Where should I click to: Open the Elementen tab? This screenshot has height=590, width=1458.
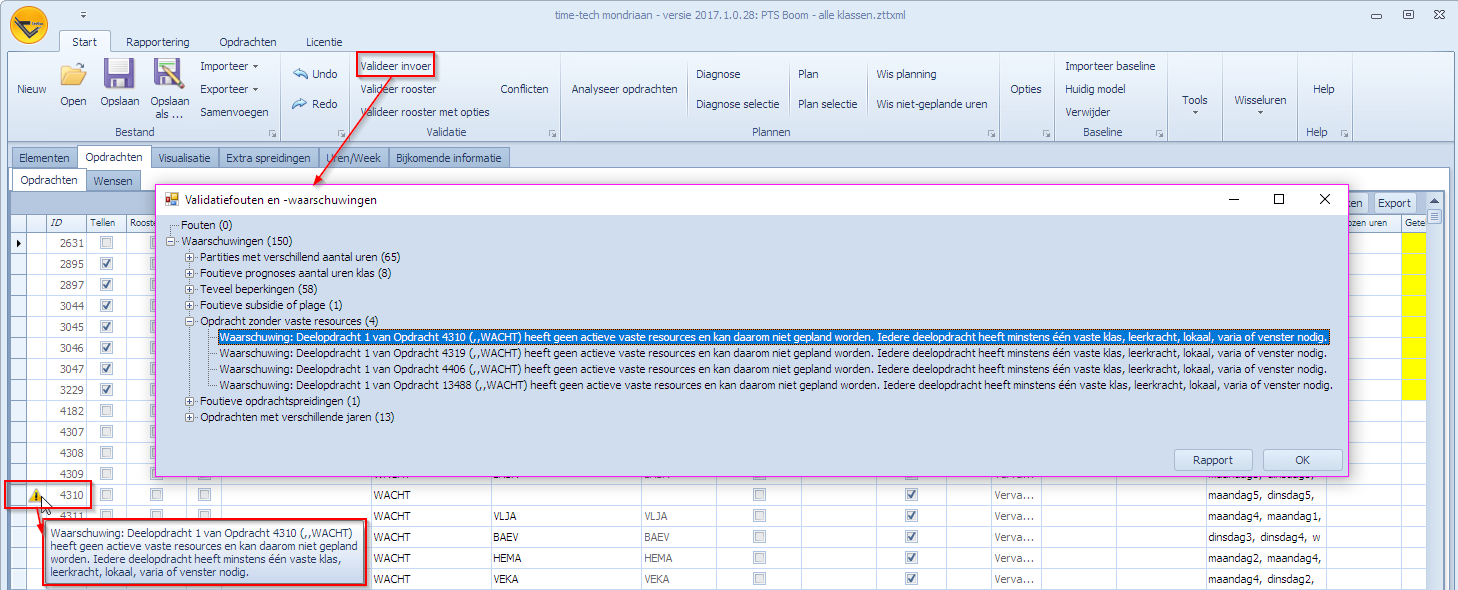point(44,157)
